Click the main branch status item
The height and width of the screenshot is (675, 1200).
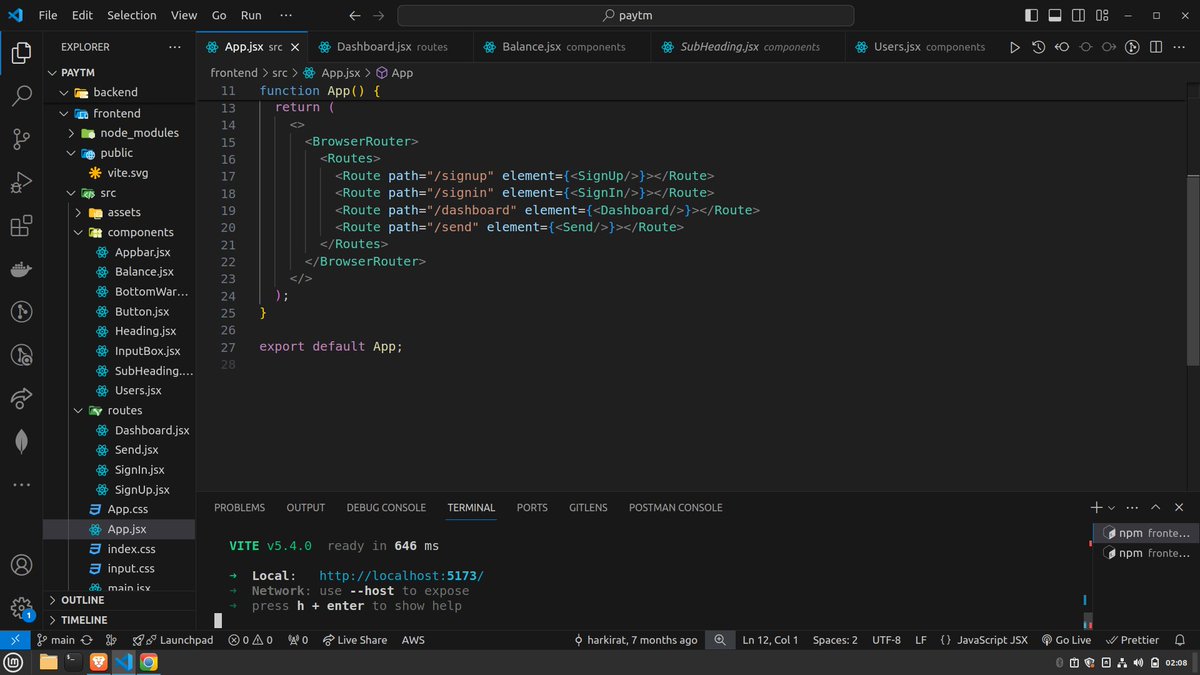coord(57,640)
